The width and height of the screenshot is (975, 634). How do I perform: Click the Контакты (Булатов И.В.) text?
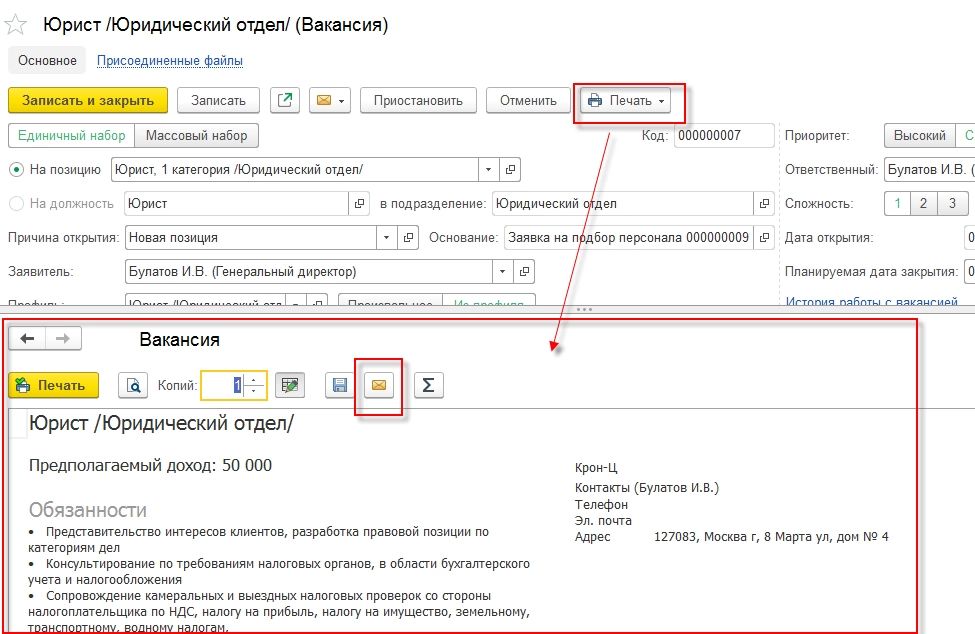pos(647,488)
